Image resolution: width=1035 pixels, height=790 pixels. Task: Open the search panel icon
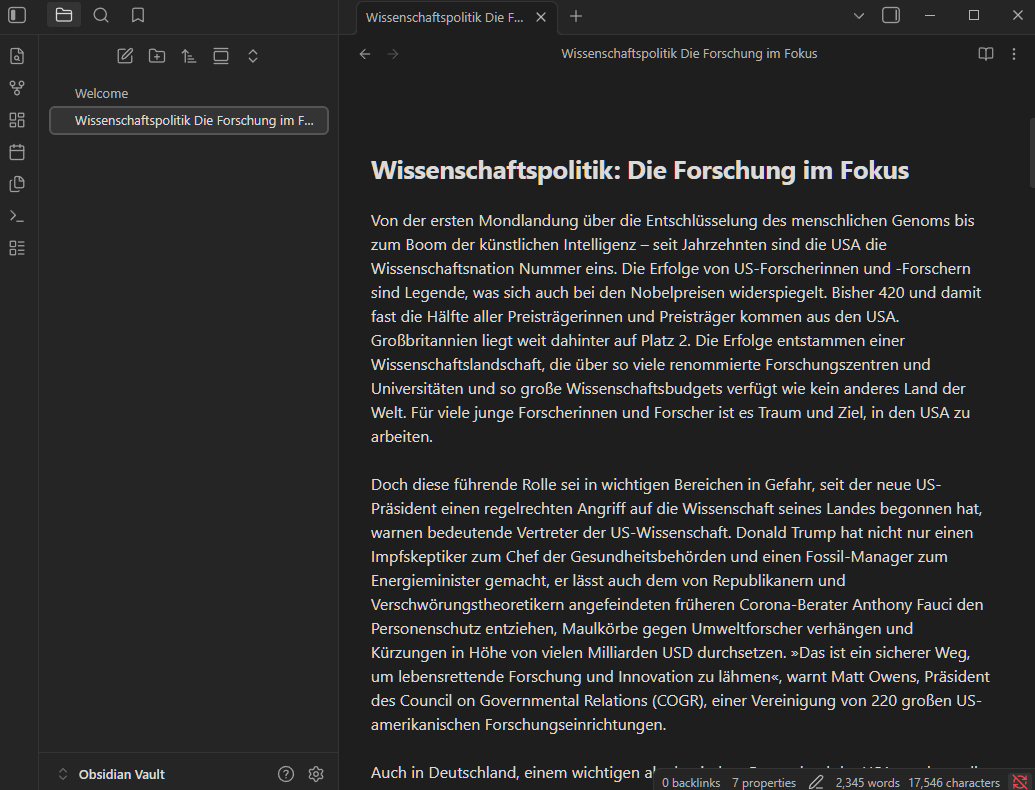(x=101, y=15)
